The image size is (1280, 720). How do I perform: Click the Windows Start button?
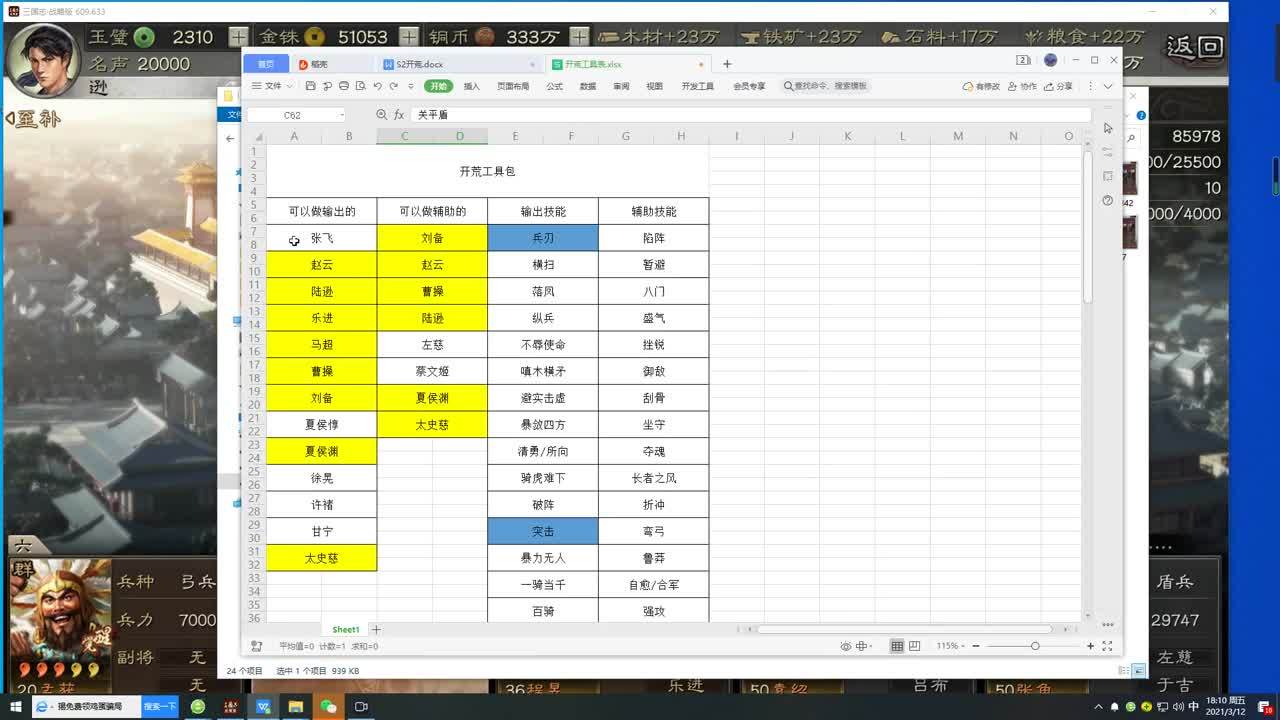pyautogui.click(x=14, y=706)
